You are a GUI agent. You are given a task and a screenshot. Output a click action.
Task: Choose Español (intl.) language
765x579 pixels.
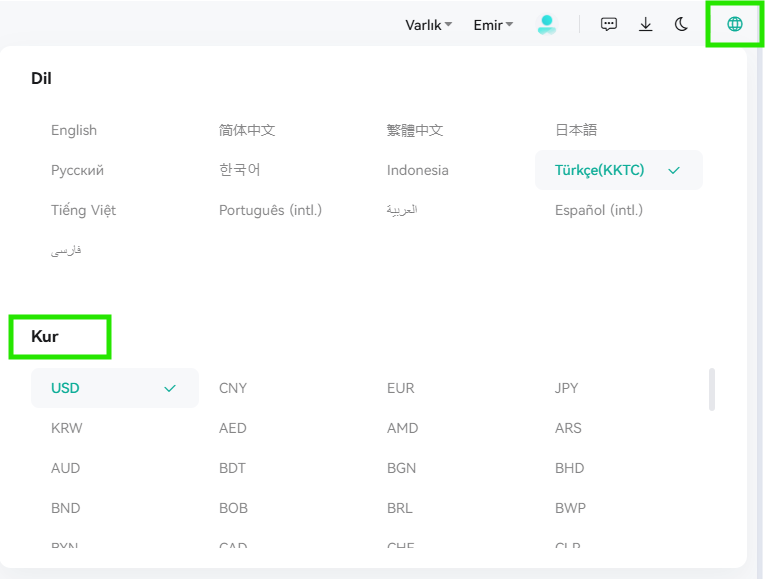point(599,210)
